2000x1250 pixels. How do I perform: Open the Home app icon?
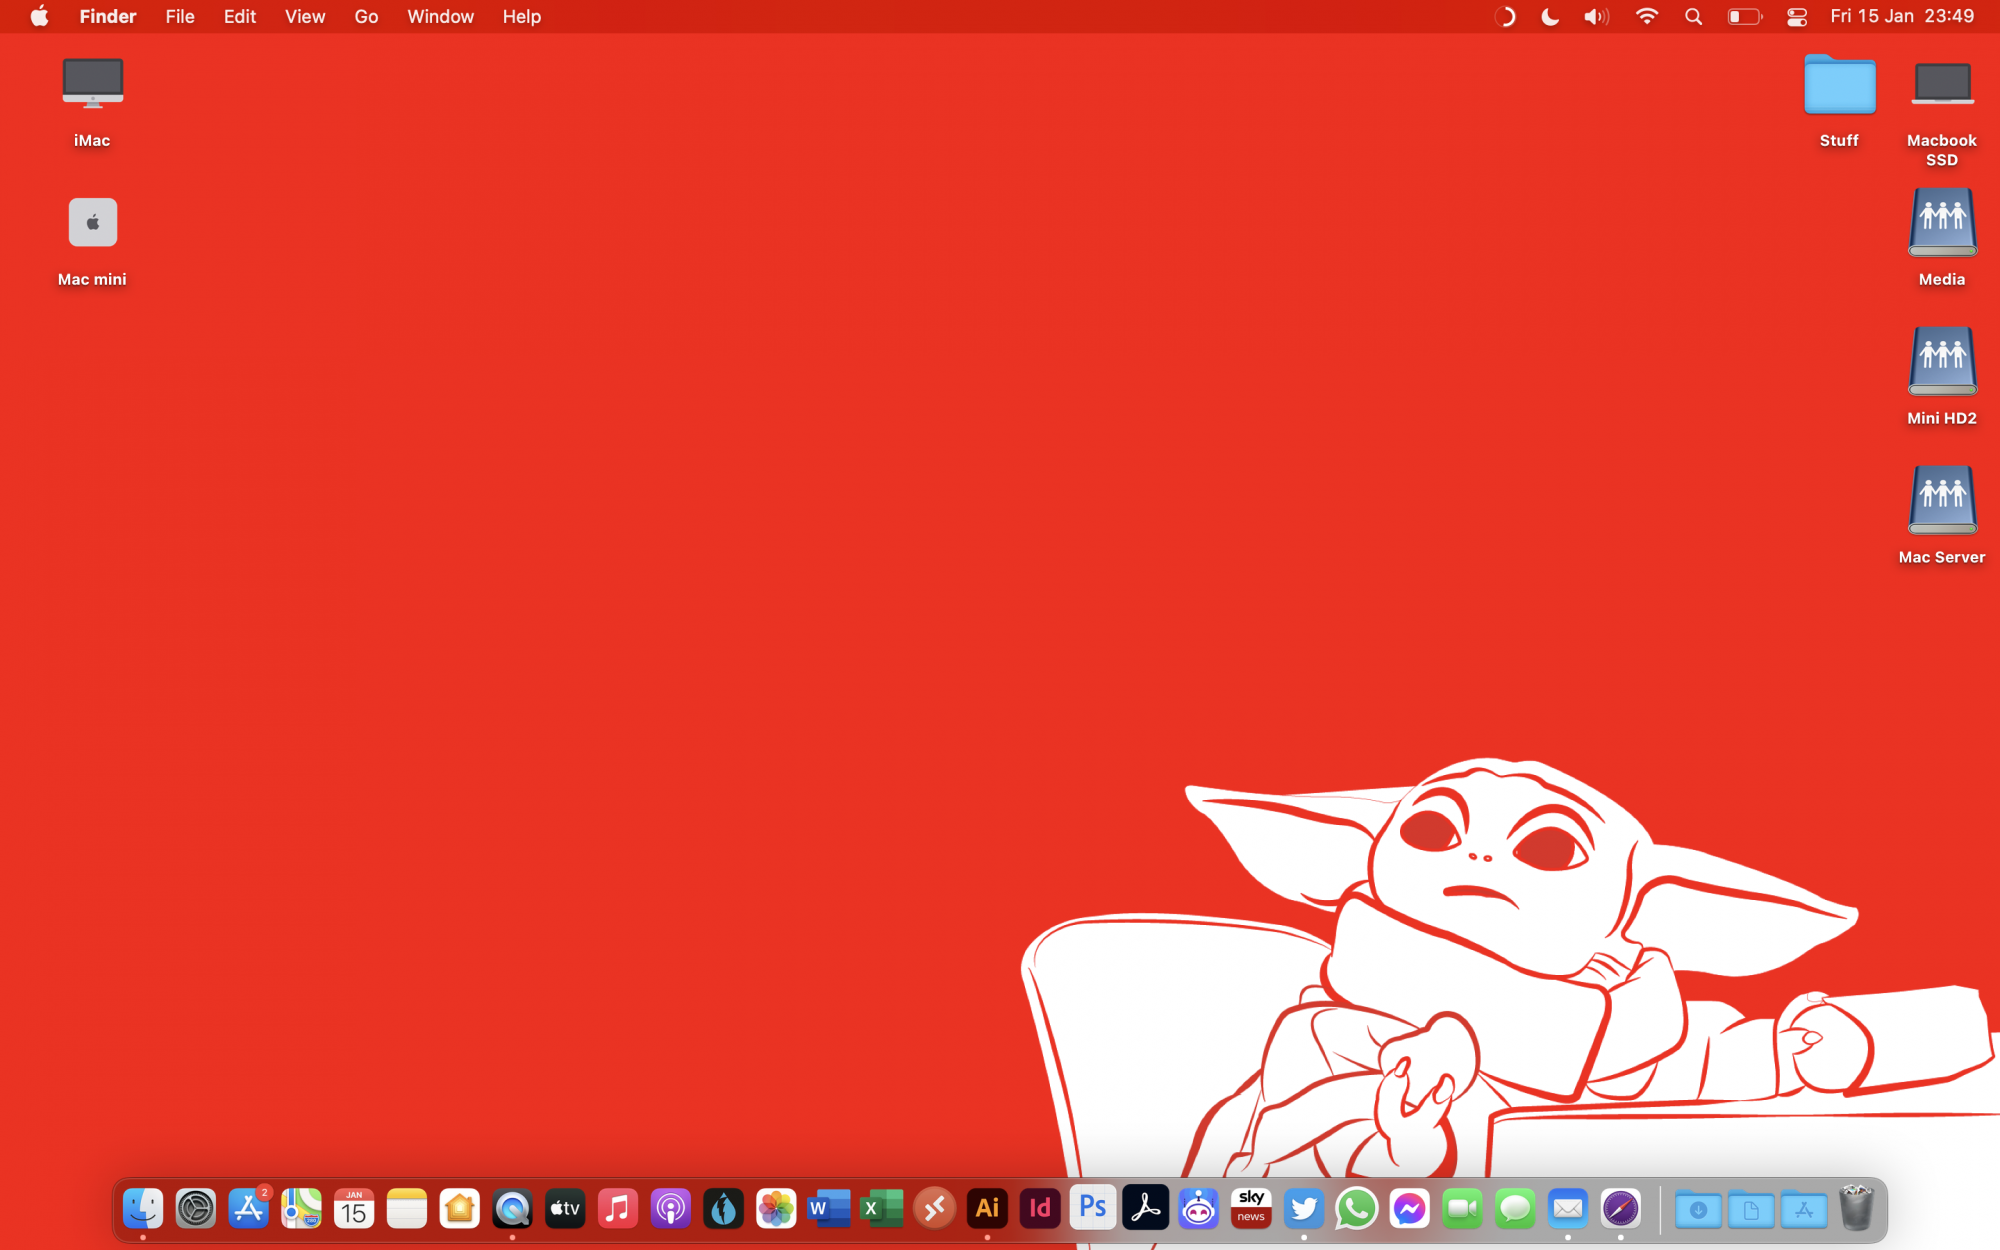point(460,1209)
